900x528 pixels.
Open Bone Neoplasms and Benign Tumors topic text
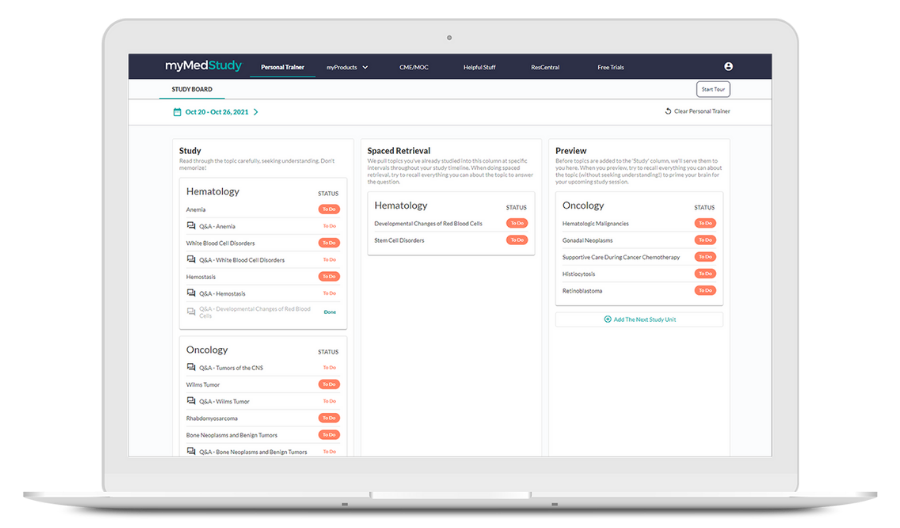pyautogui.click(x=231, y=435)
